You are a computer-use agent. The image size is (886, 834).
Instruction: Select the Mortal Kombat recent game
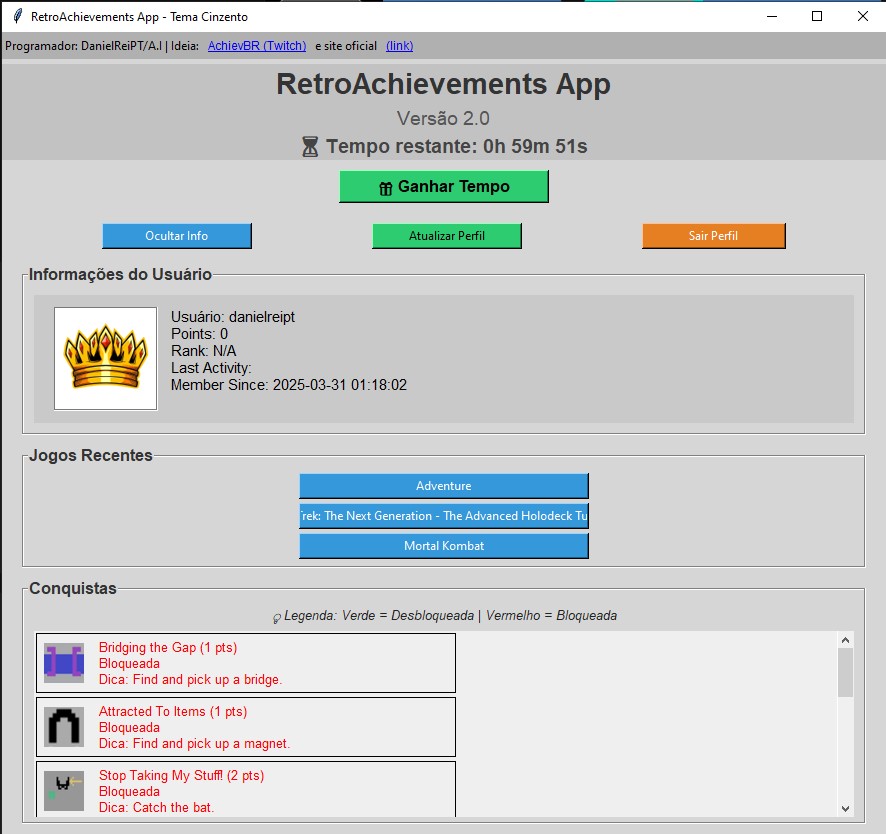(444, 546)
